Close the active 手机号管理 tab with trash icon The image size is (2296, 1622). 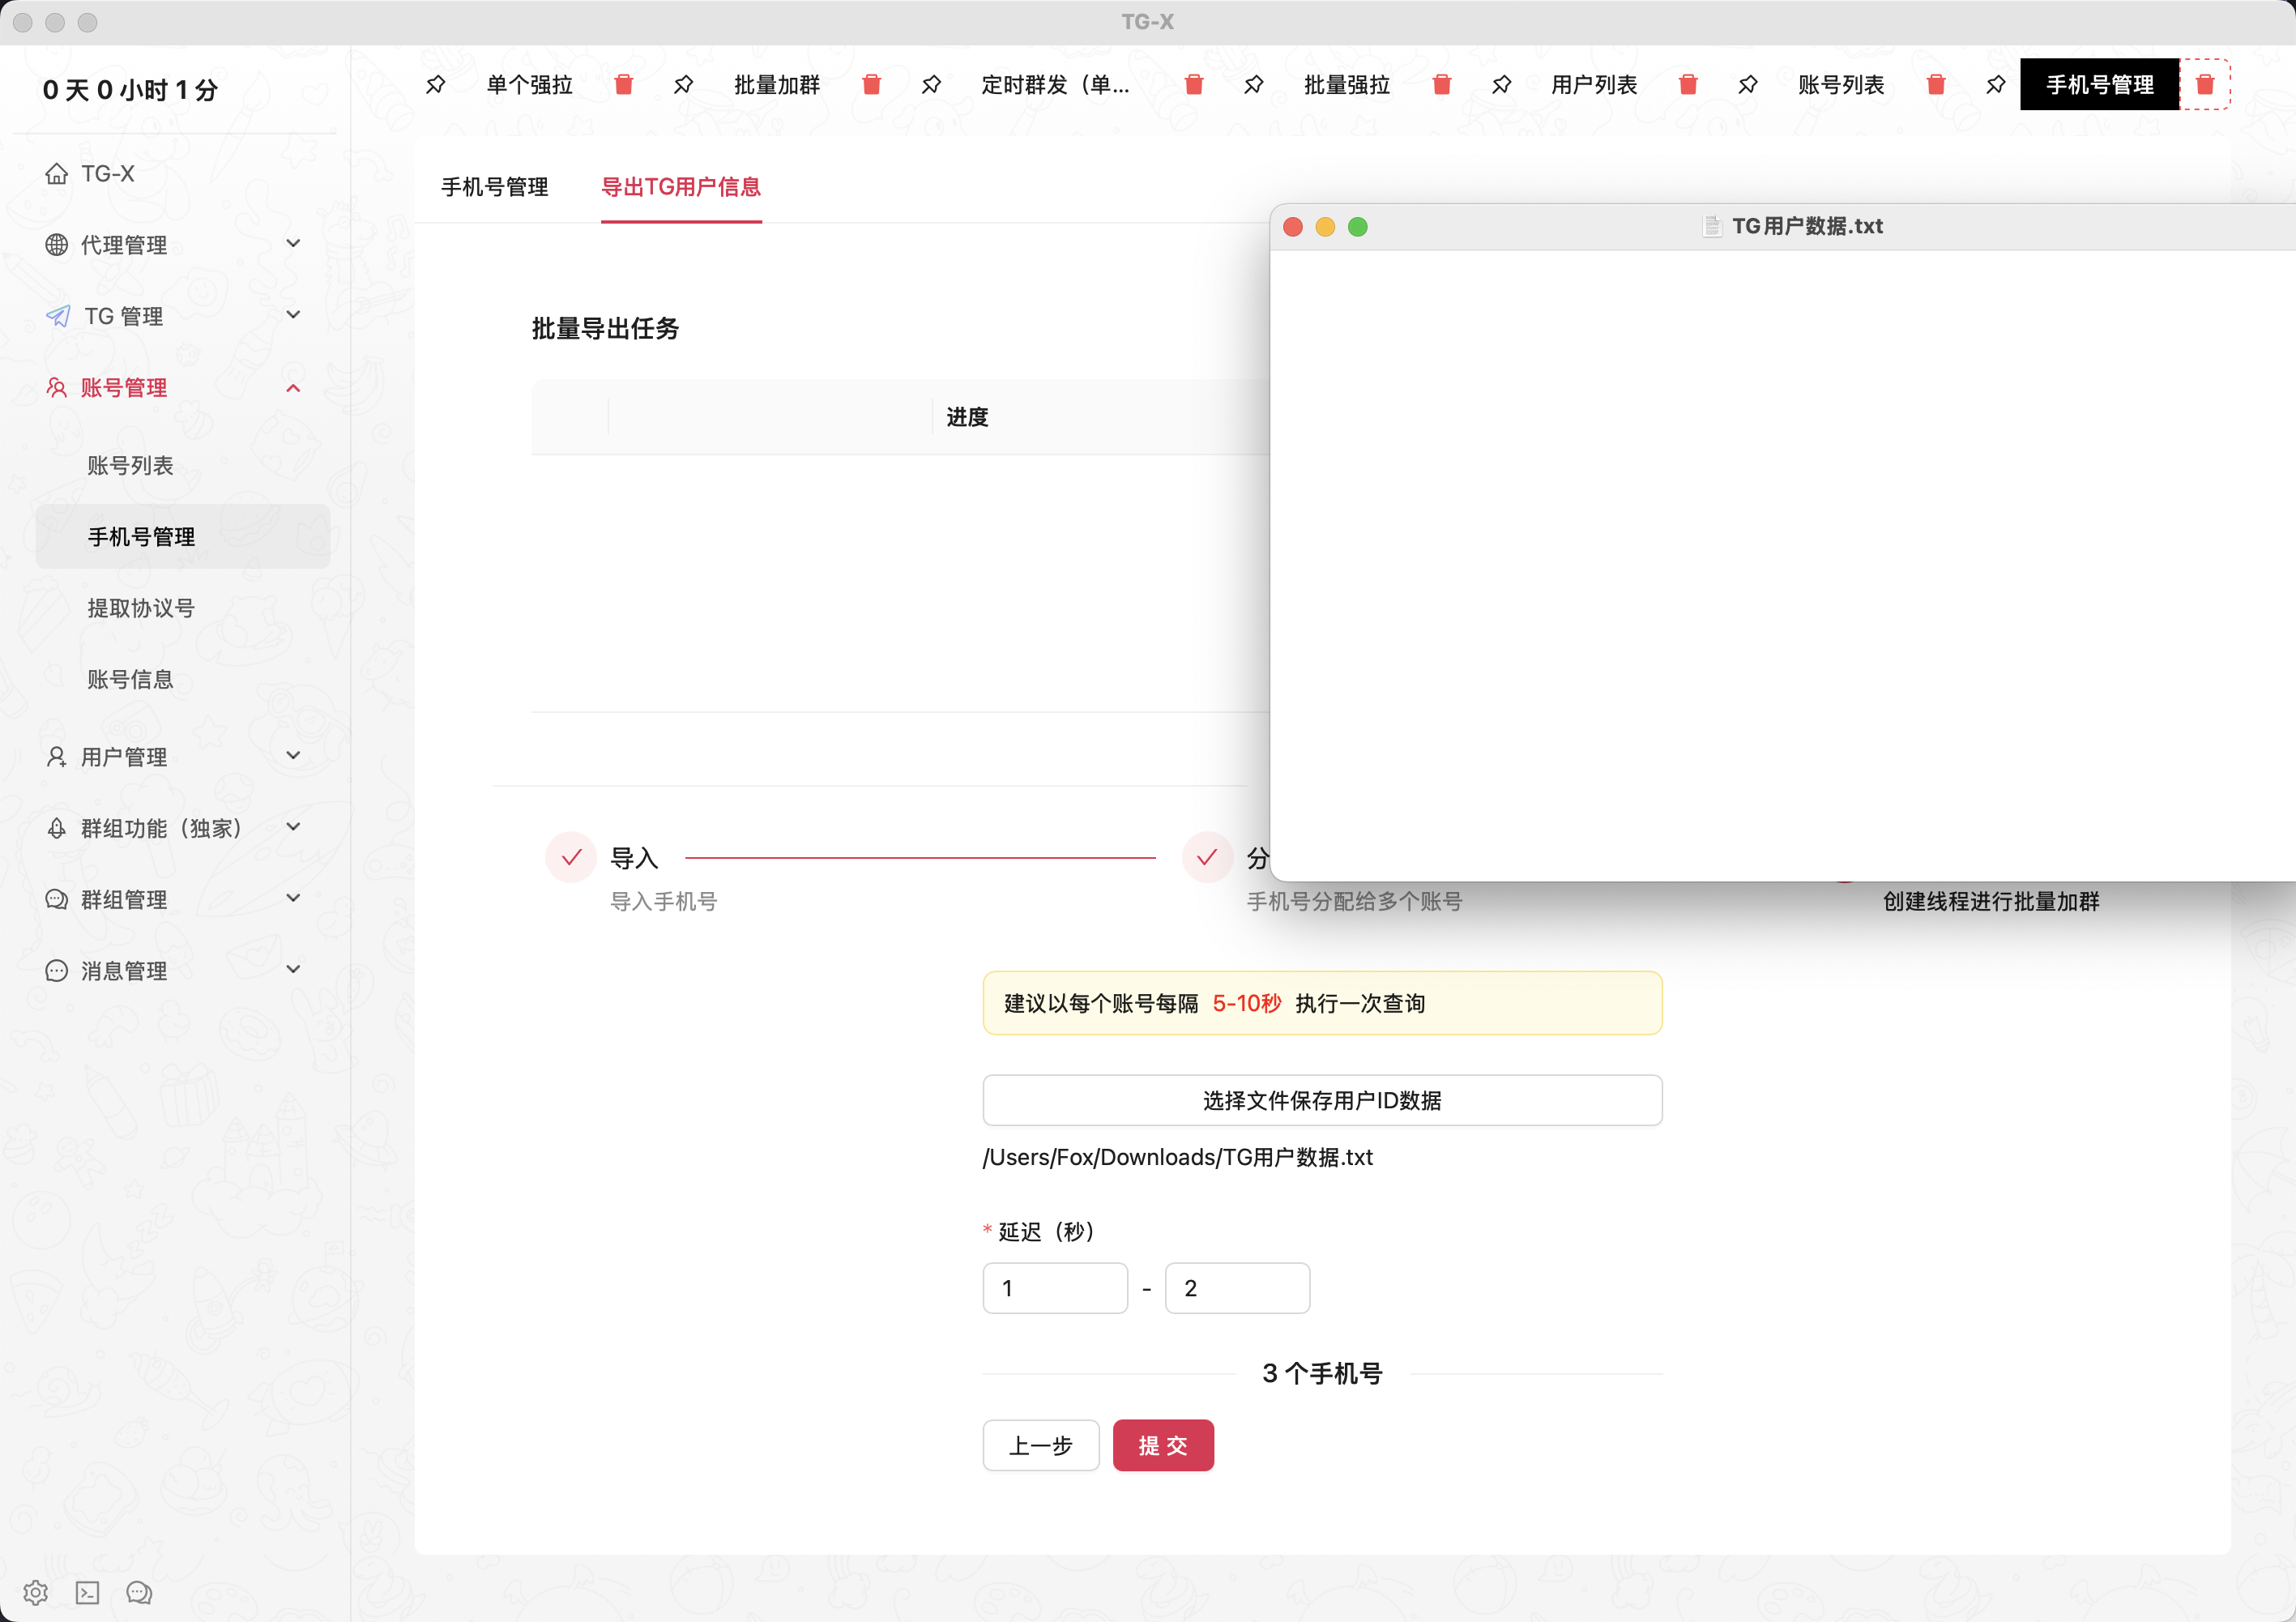(2205, 85)
